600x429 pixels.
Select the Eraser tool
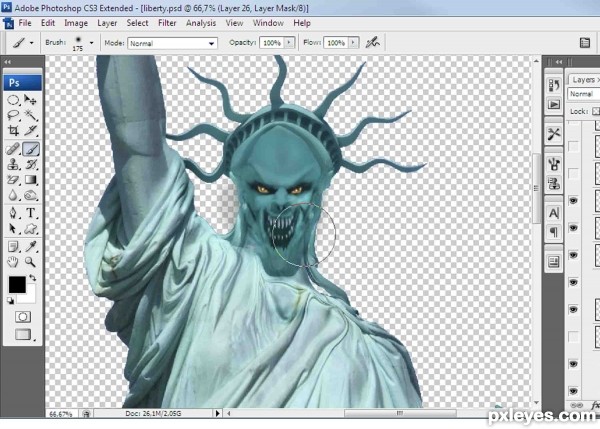pyautogui.click(x=13, y=180)
